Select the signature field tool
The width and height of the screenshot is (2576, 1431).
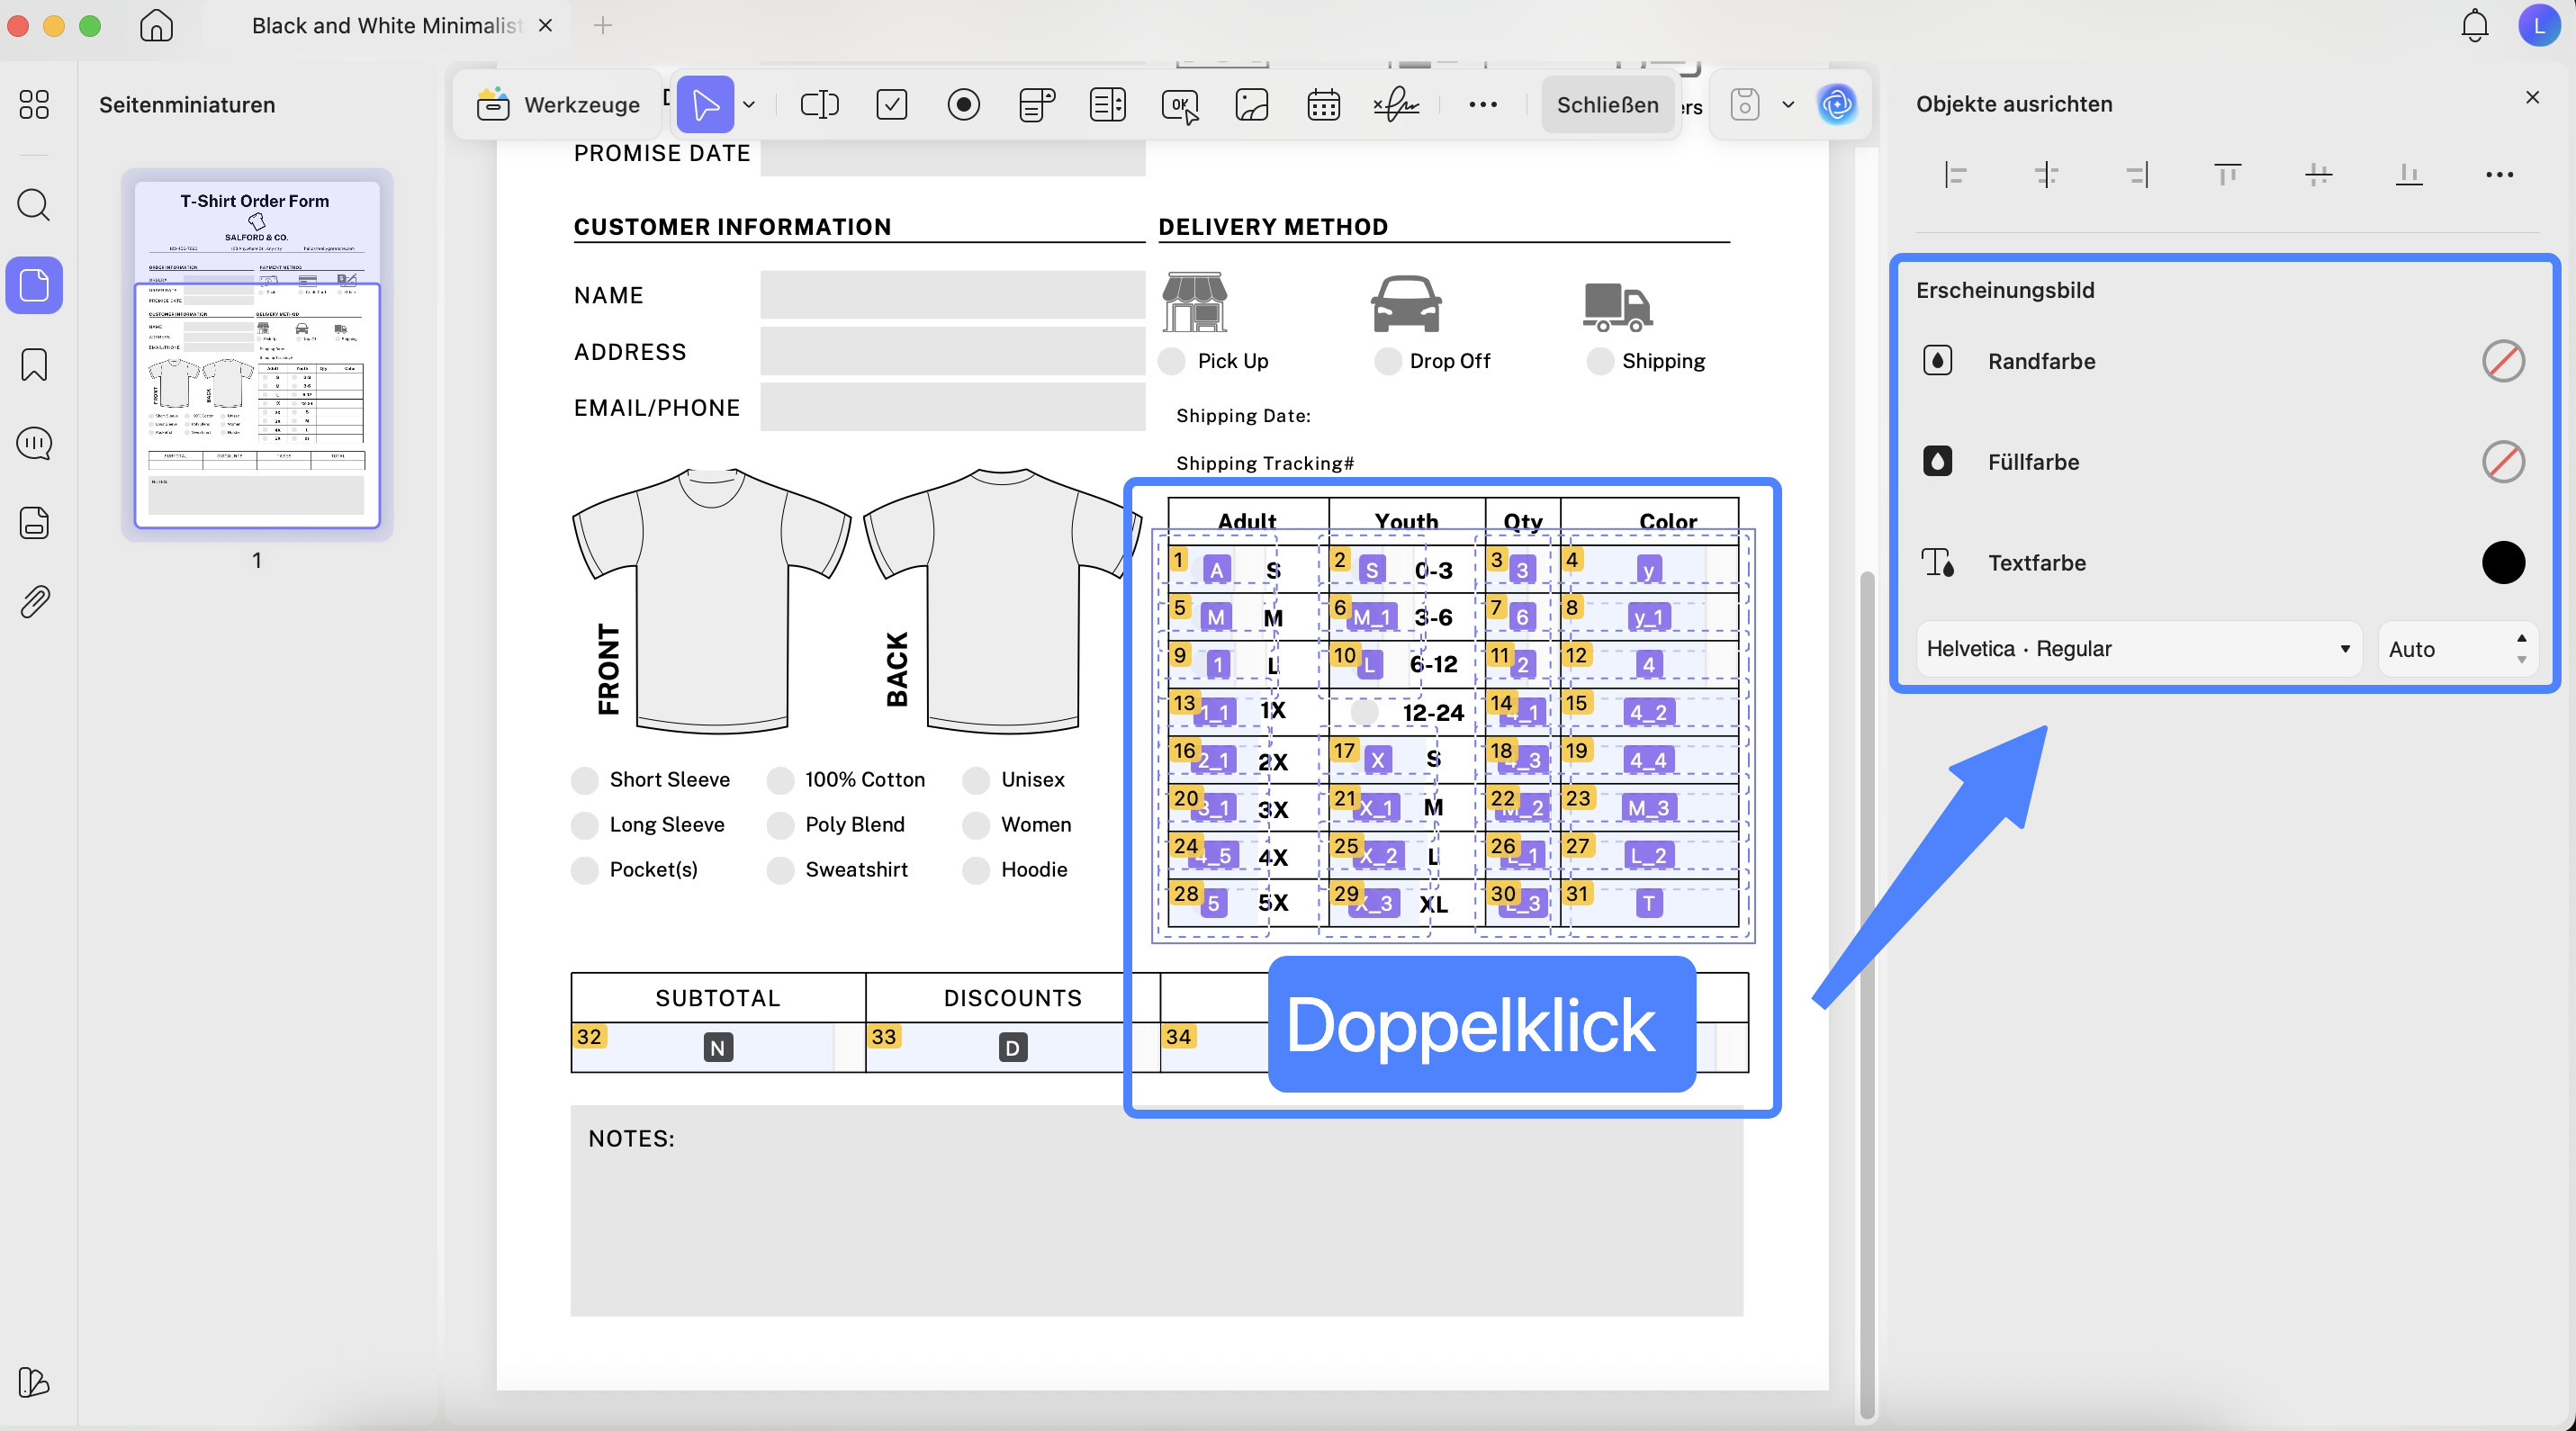coord(1396,105)
